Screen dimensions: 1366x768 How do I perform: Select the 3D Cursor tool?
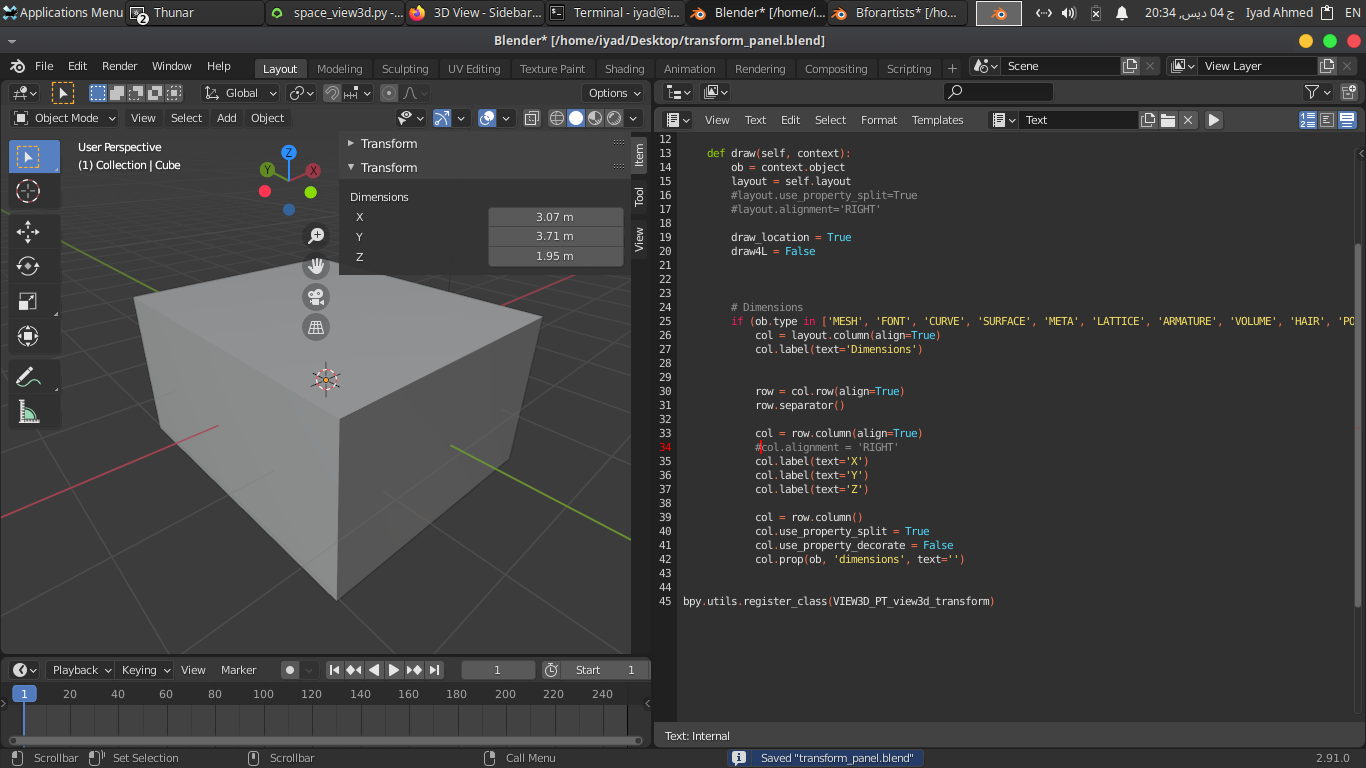click(x=28, y=191)
